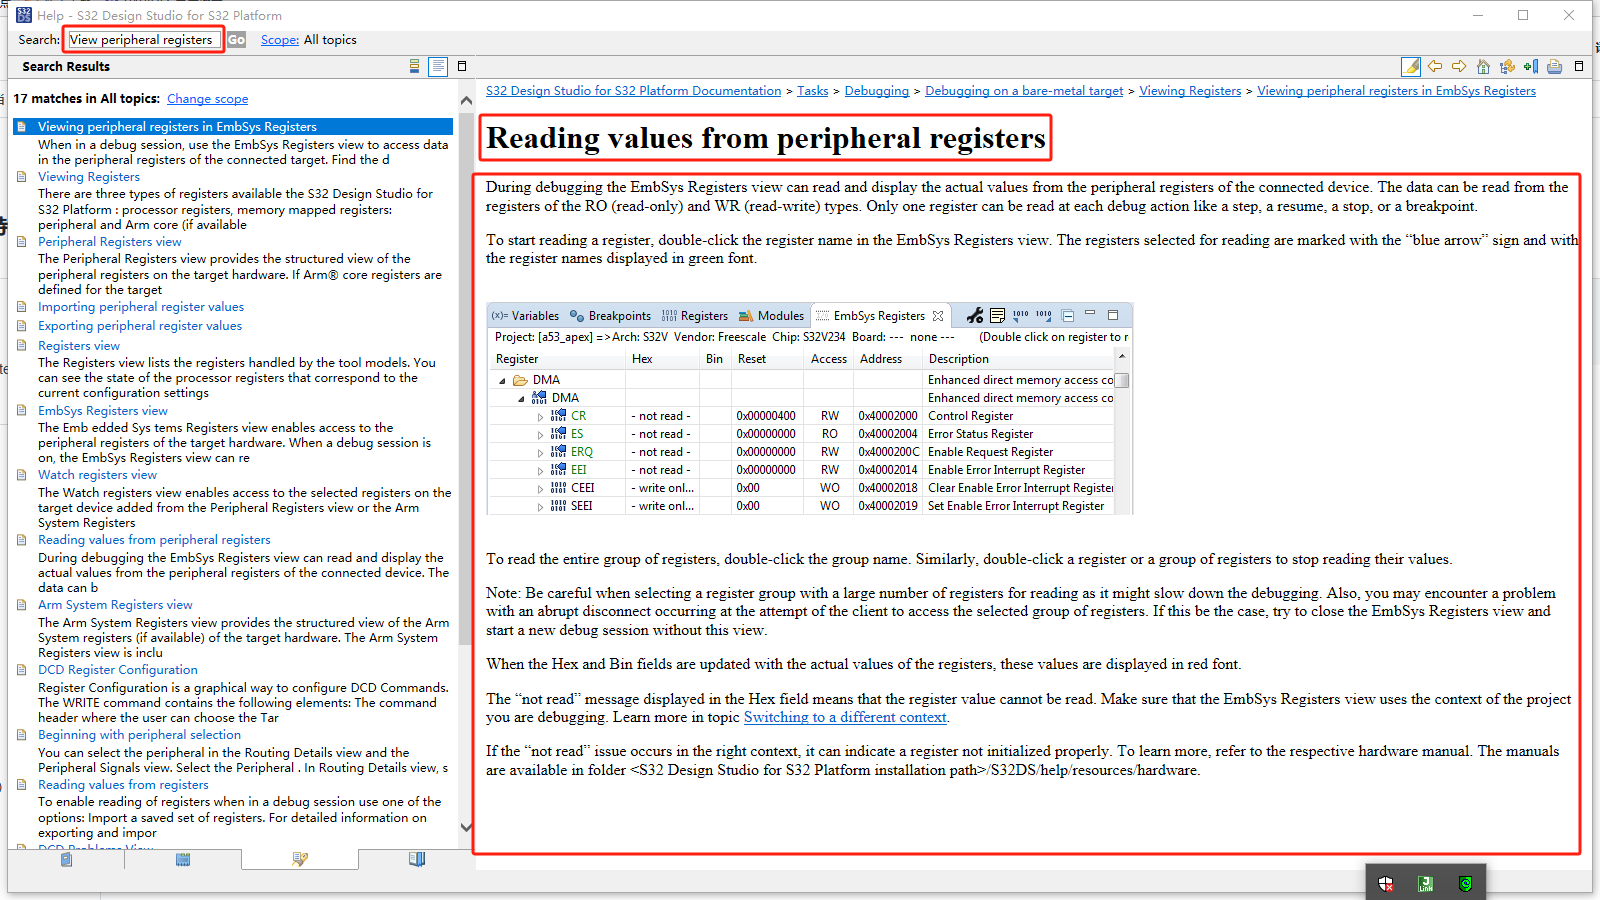Open the DCD Register Configuration result
The width and height of the screenshot is (1600, 900).
click(118, 670)
